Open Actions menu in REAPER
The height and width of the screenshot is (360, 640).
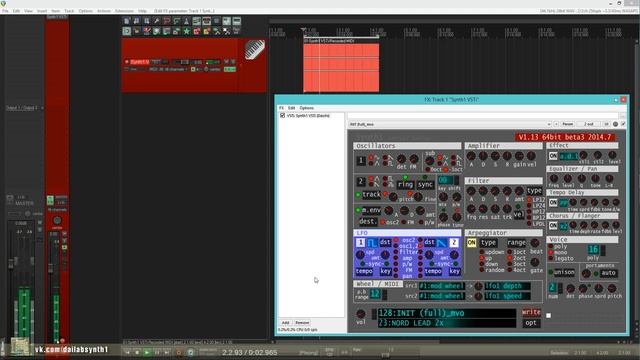(x=104, y=11)
